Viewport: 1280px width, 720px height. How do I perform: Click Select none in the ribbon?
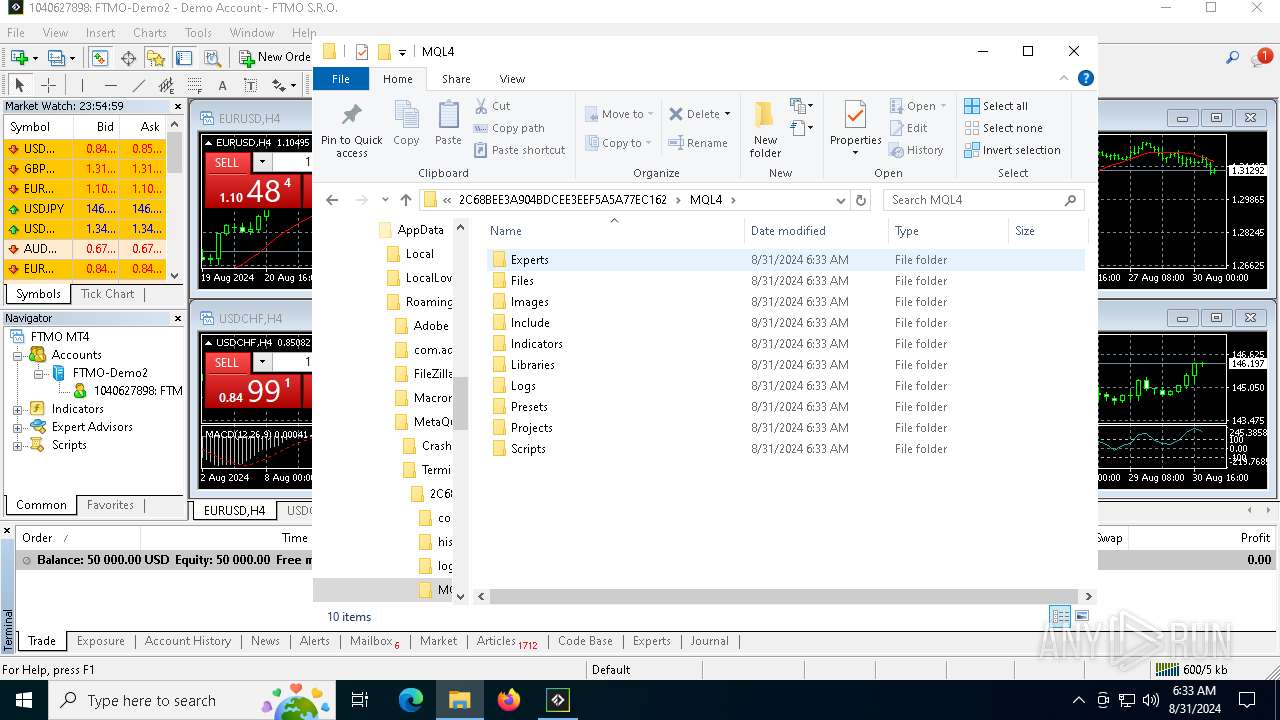(1003, 128)
